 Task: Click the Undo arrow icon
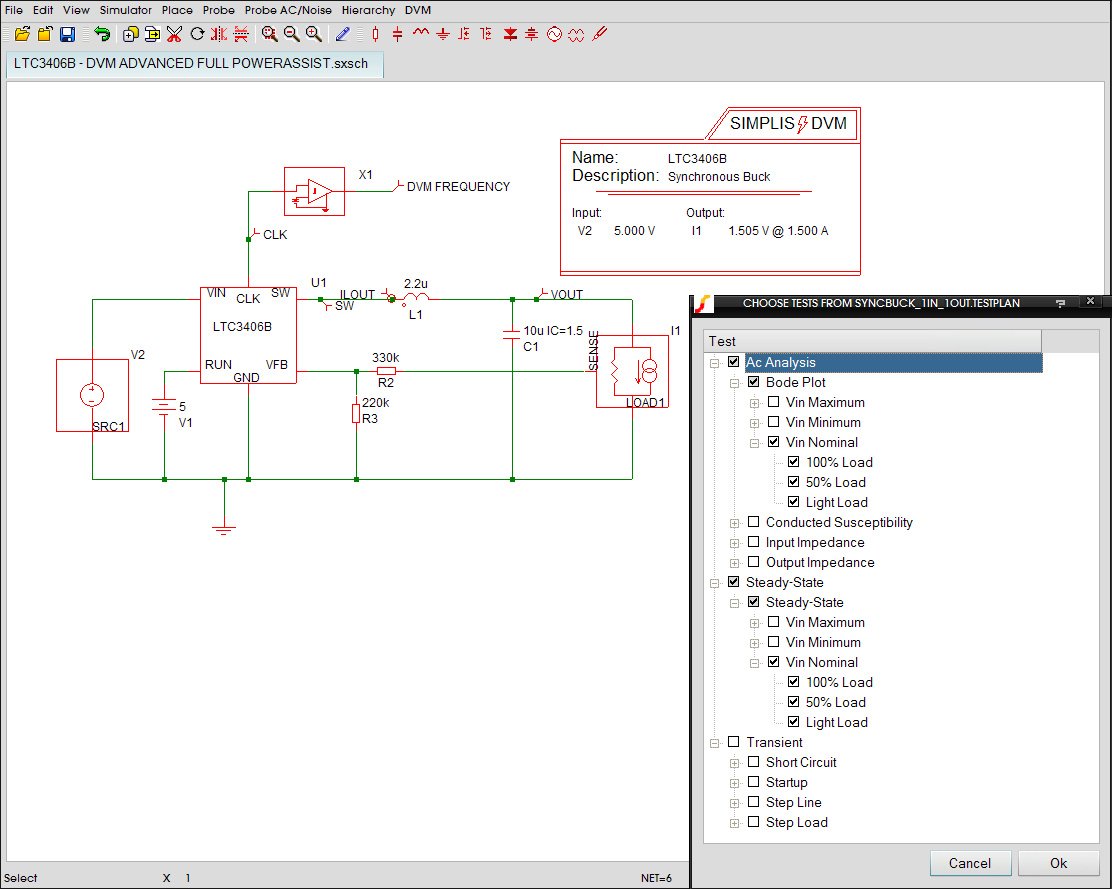pos(102,34)
